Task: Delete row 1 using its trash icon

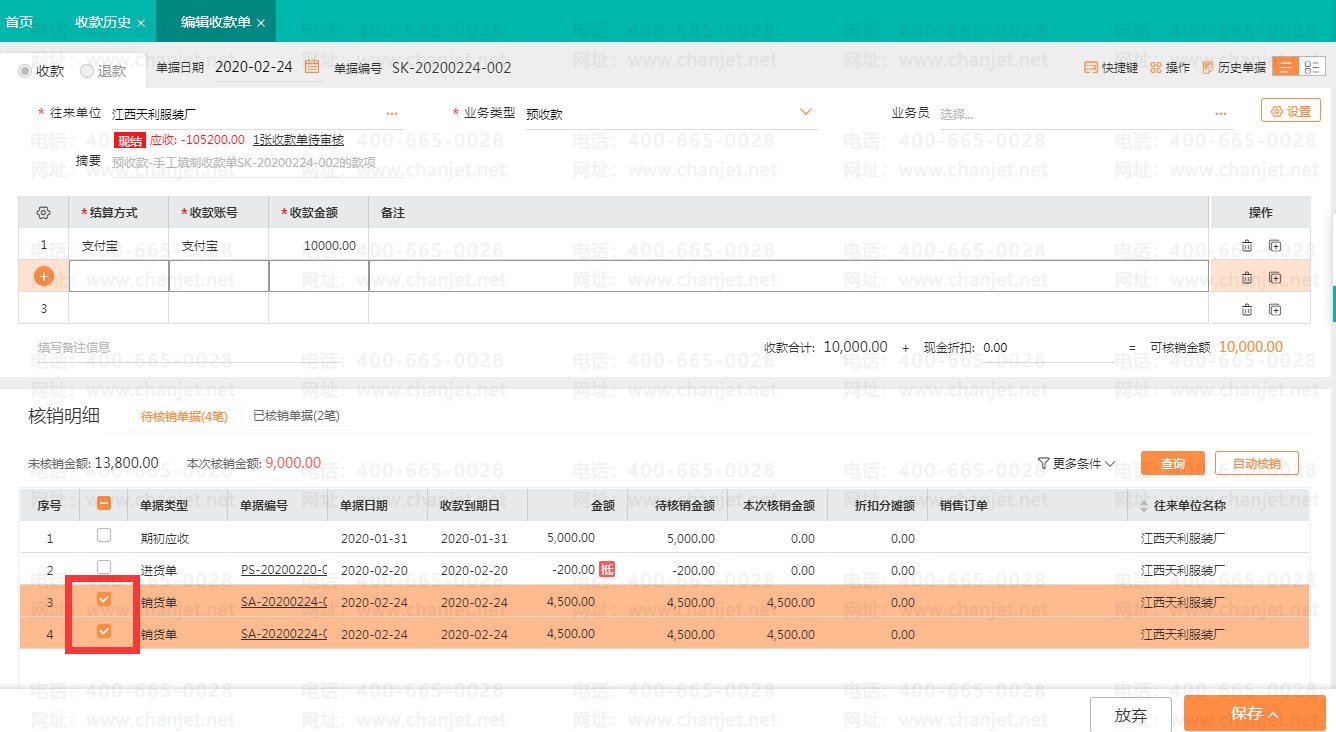Action: pos(1246,245)
